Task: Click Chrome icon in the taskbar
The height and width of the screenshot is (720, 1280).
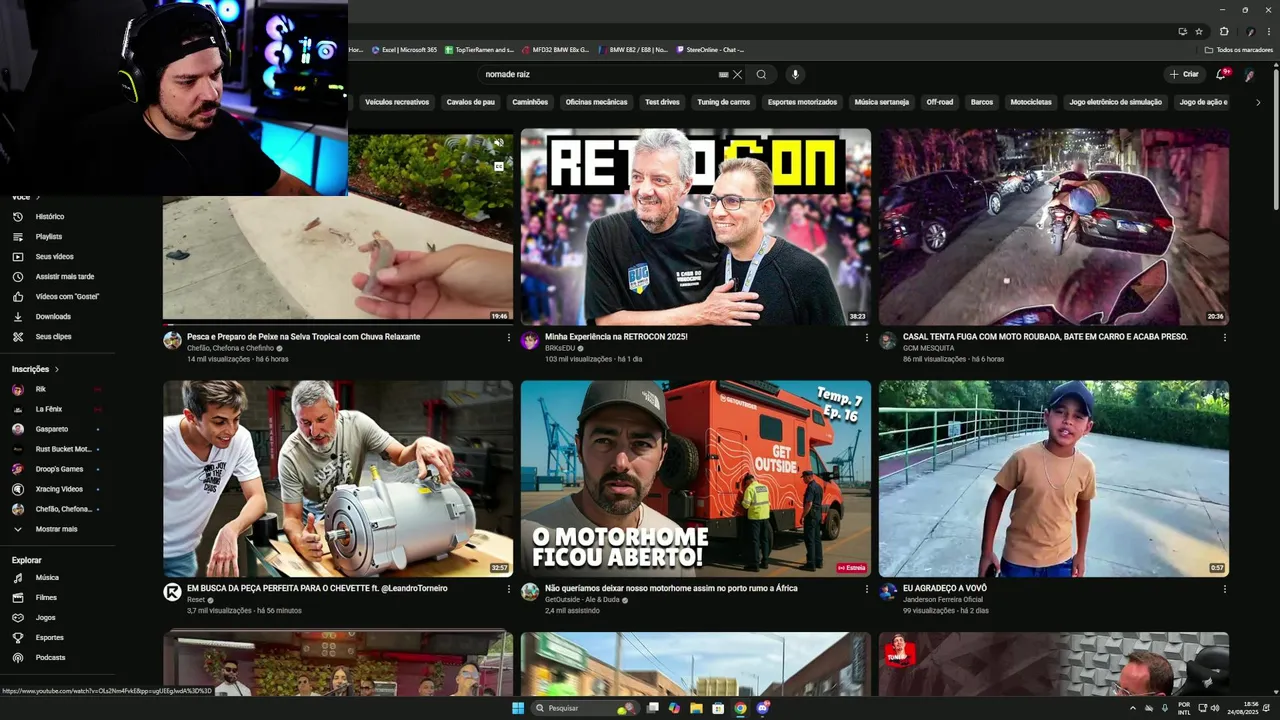Action: (740, 708)
